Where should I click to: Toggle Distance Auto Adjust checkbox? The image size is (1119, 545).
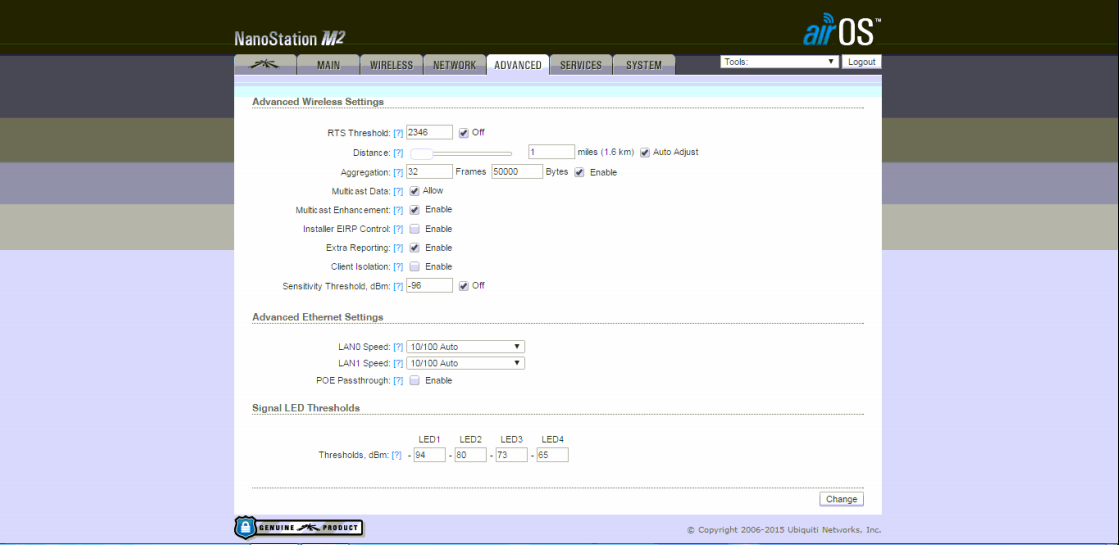click(645, 152)
